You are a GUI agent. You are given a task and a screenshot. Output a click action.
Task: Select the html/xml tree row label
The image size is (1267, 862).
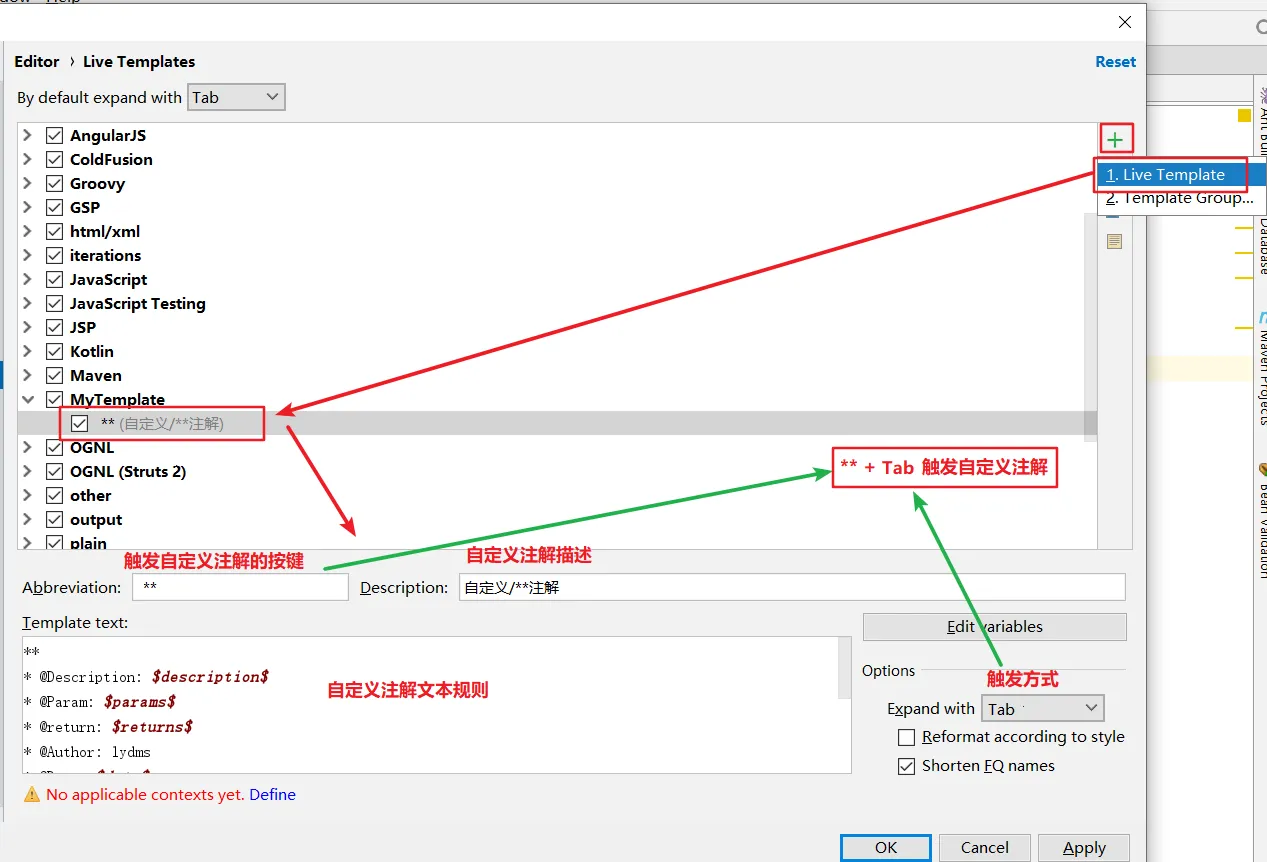(105, 231)
